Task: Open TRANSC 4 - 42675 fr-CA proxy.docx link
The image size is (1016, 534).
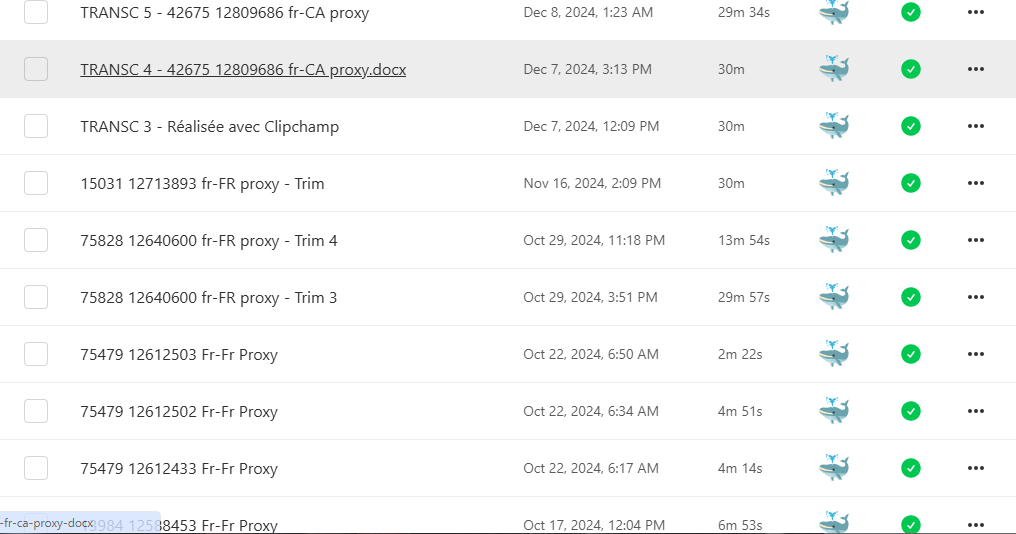Action: pyautogui.click(x=243, y=69)
